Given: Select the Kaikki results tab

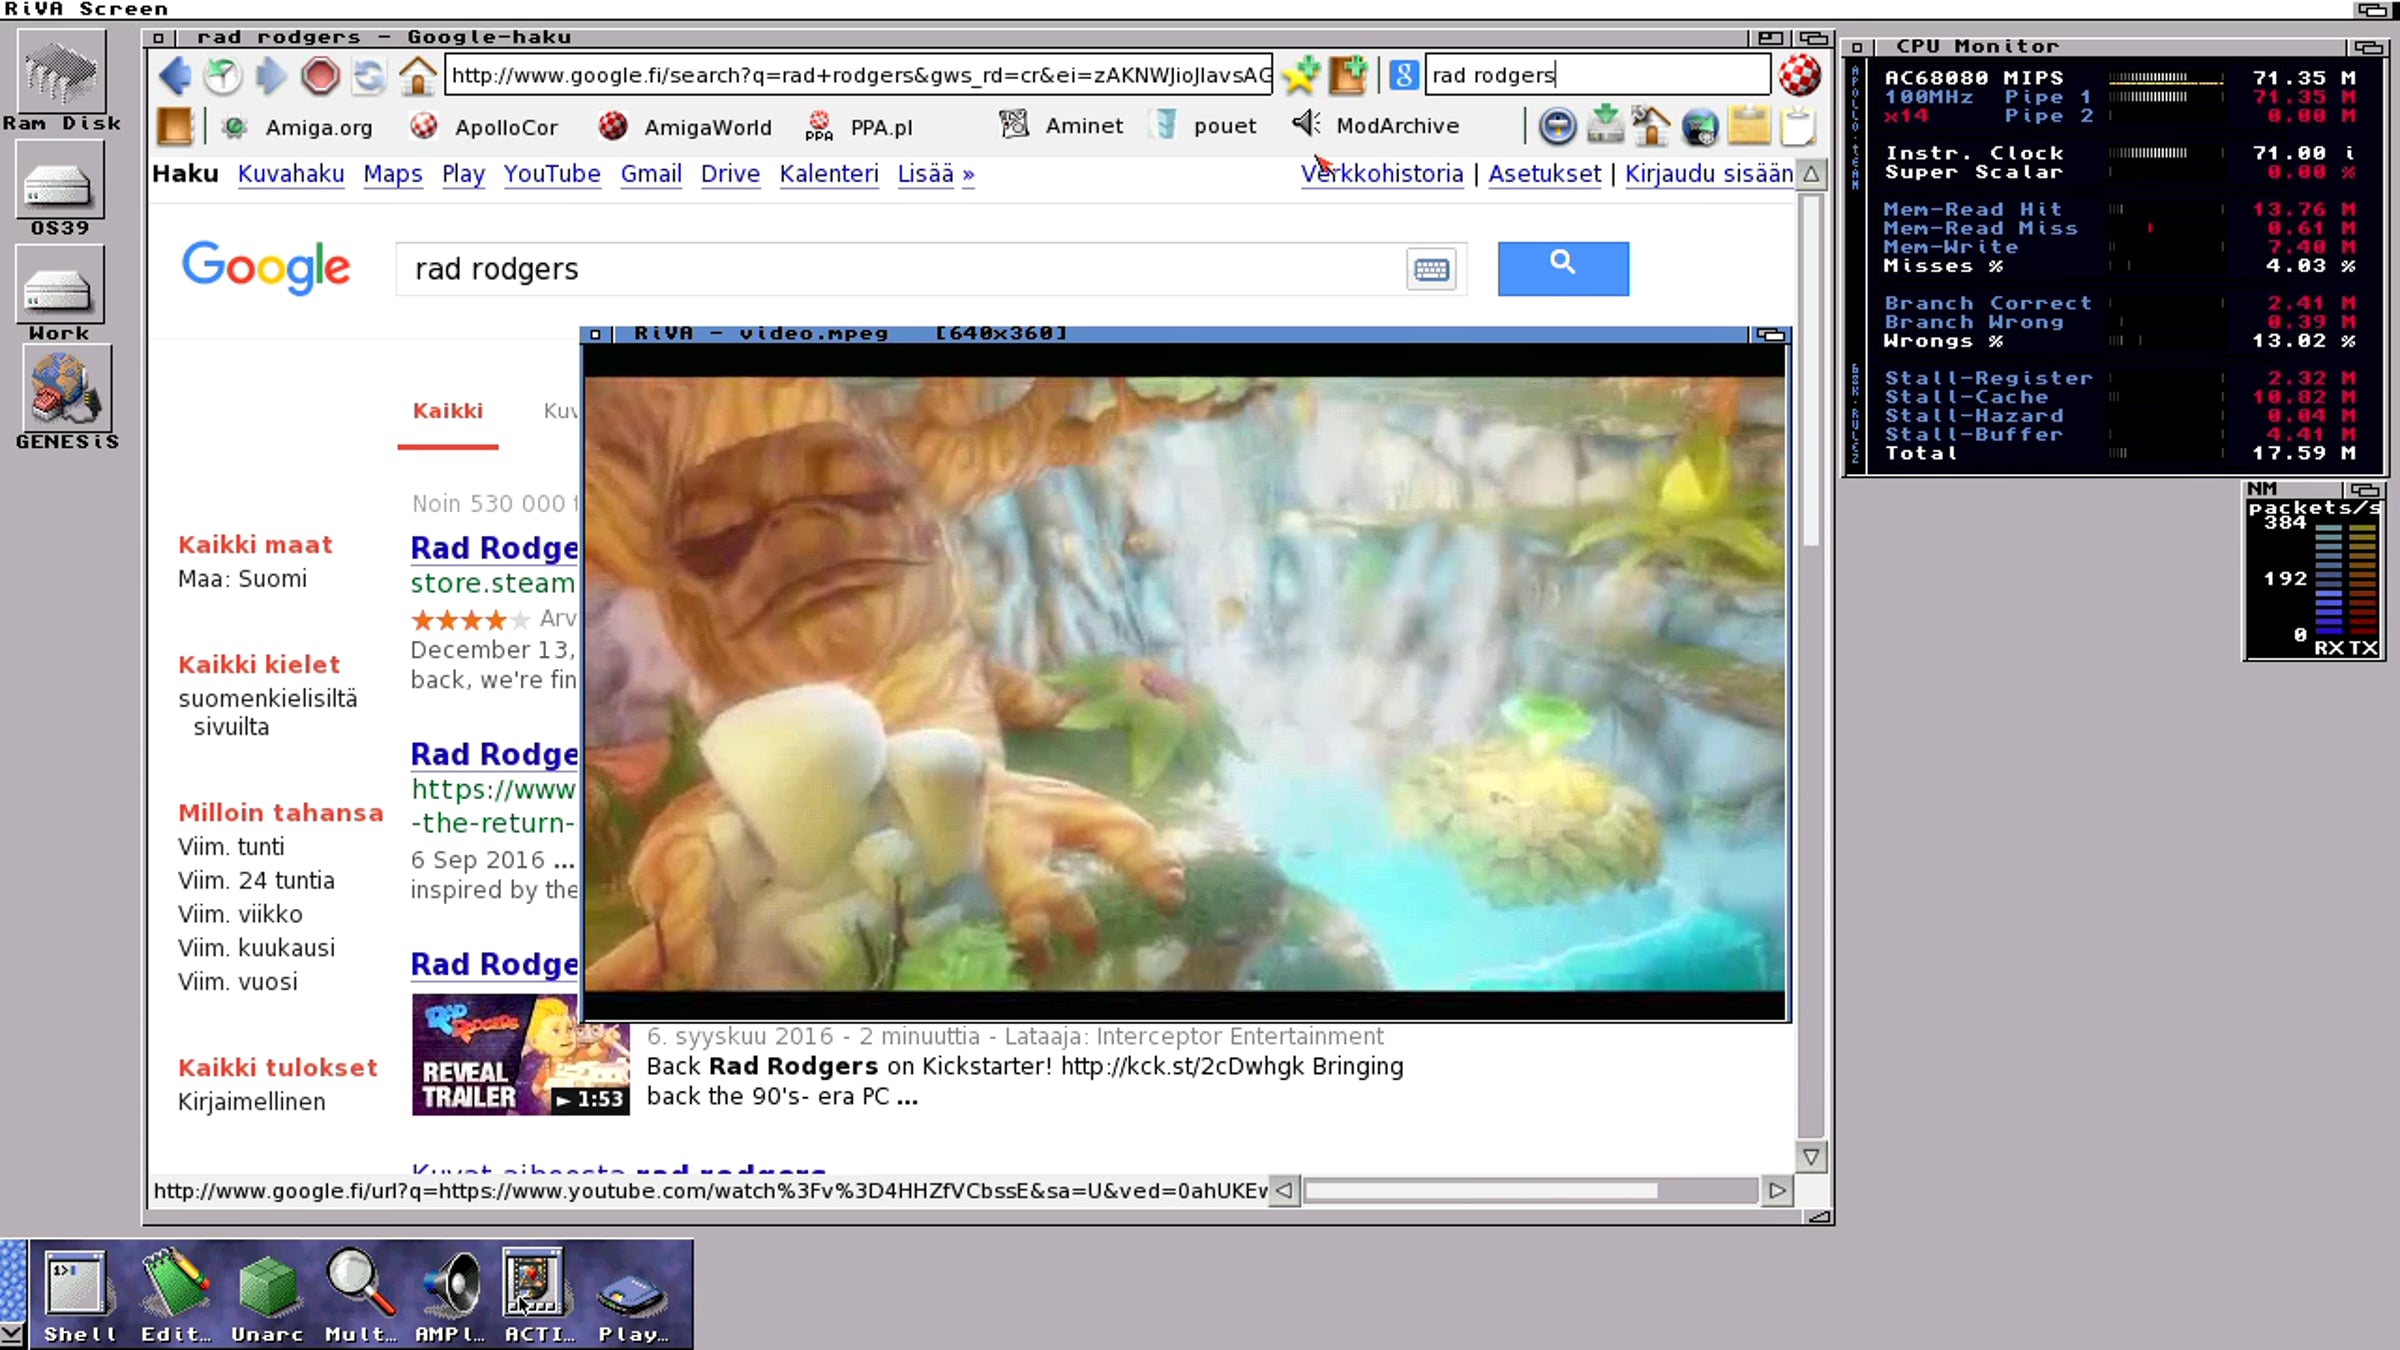Looking at the screenshot, I should (x=448, y=411).
